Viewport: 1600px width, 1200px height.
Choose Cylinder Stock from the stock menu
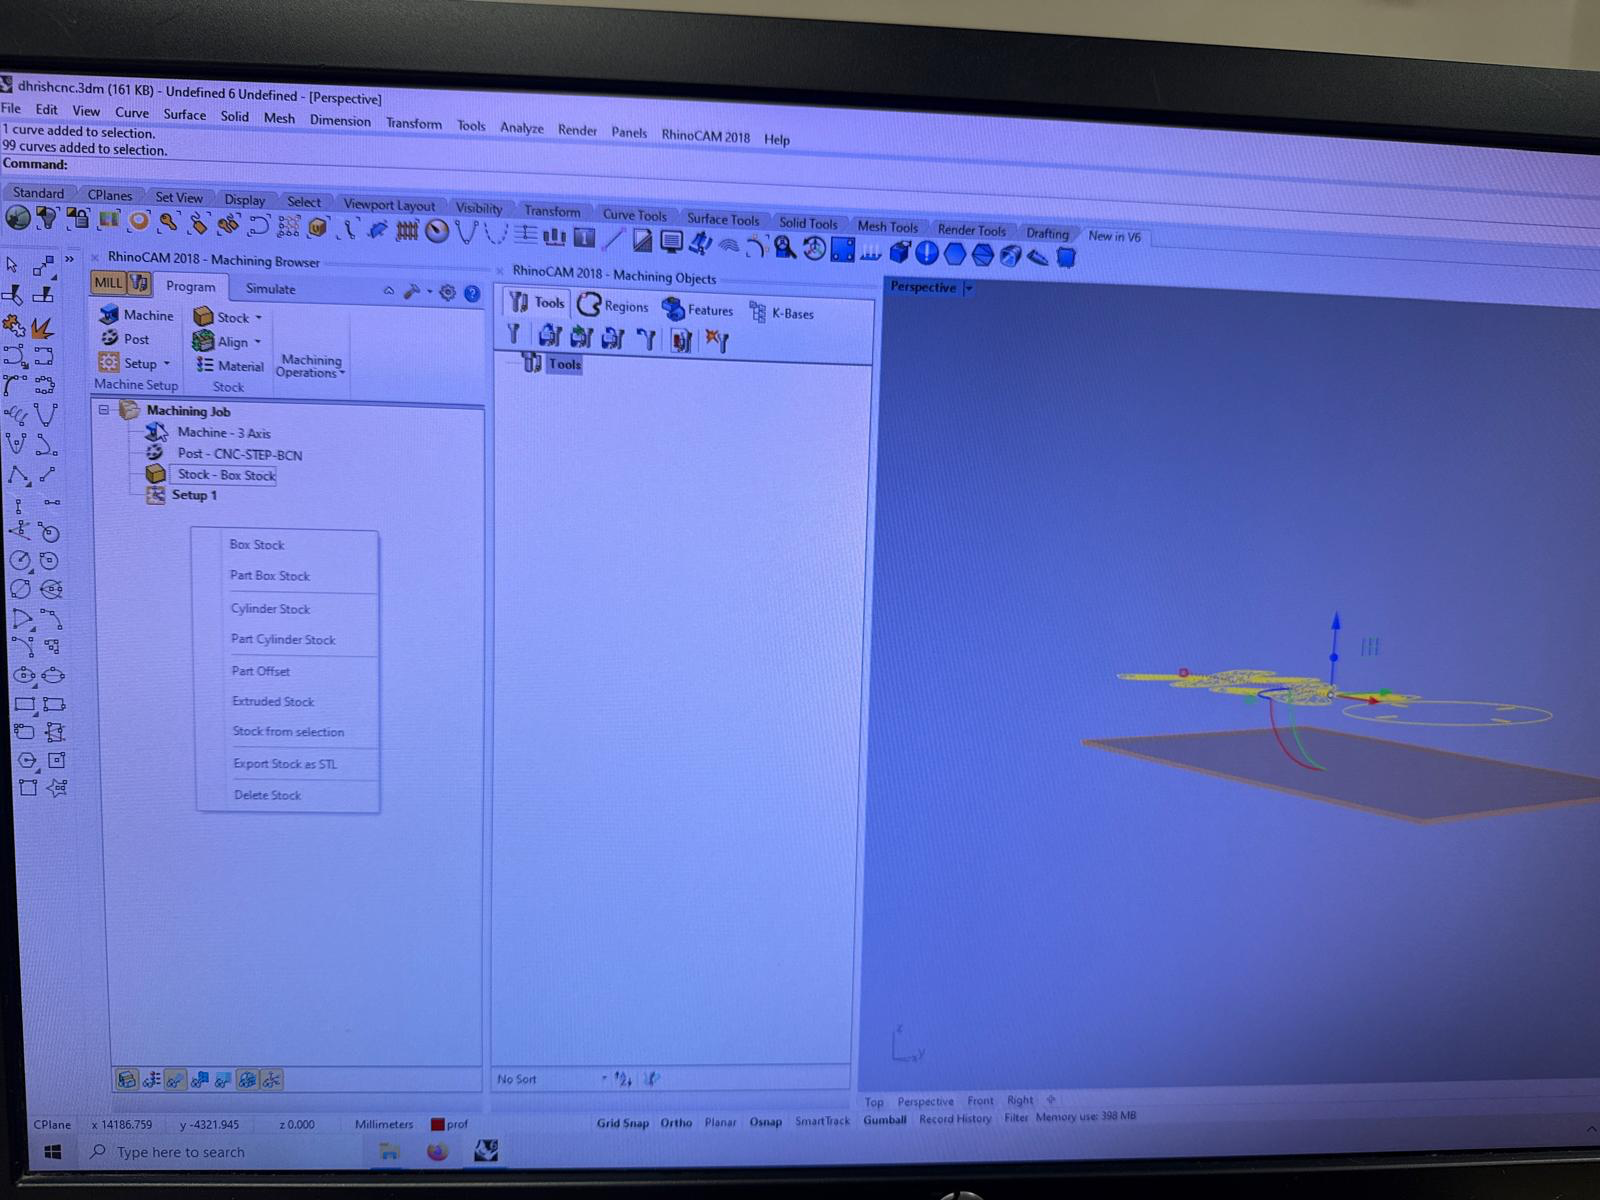tap(270, 608)
